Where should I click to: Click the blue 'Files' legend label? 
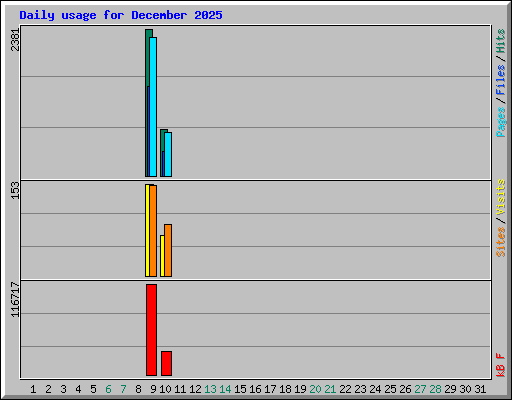[500, 79]
